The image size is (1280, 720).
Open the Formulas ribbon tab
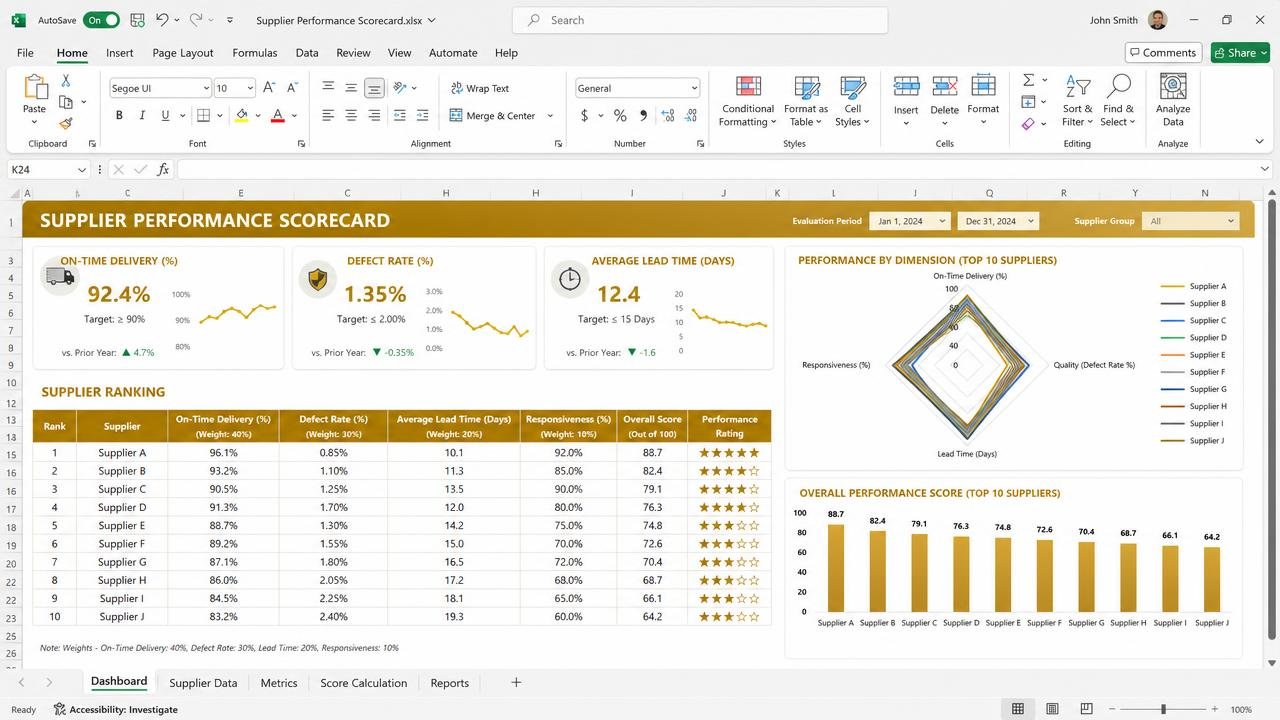click(255, 53)
